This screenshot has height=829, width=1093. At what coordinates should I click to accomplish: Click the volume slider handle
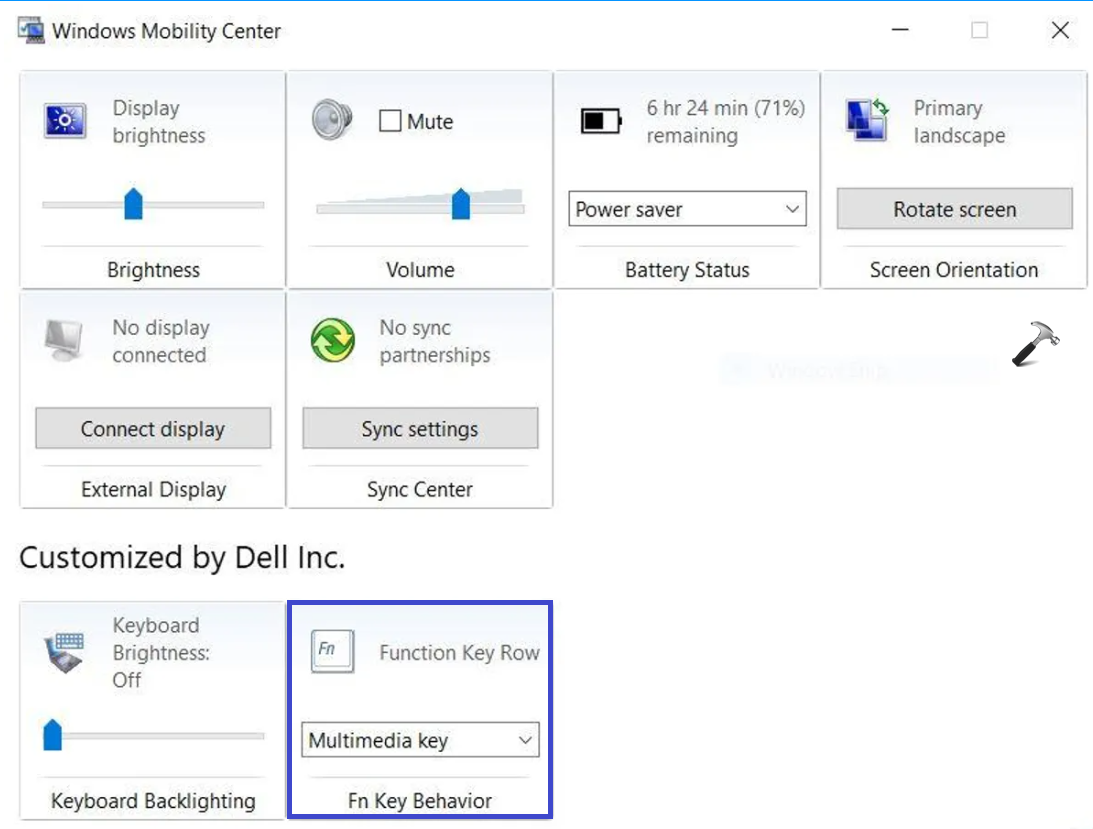click(x=461, y=203)
